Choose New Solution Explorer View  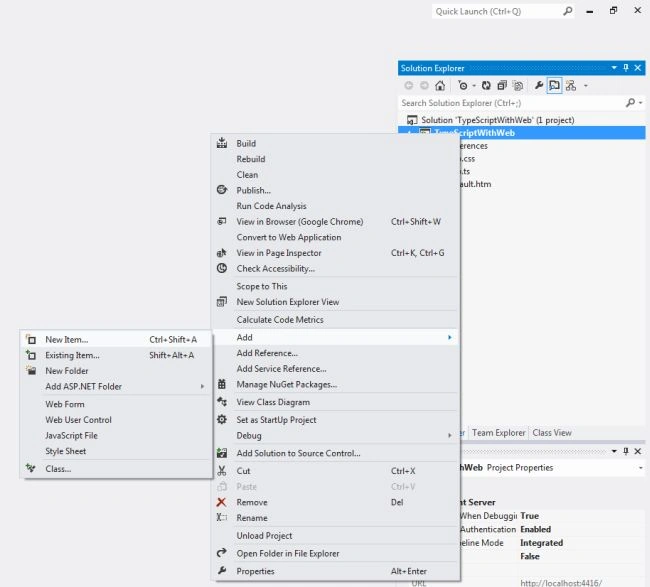tap(335, 302)
